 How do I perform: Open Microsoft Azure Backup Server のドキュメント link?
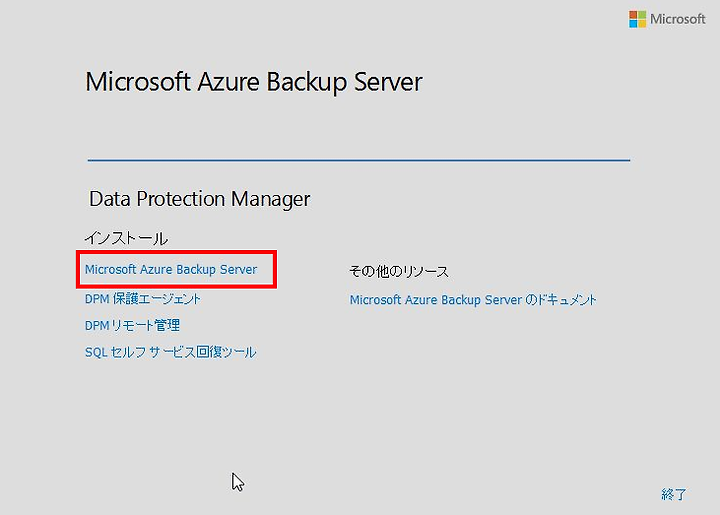pyautogui.click(x=473, y=300)
